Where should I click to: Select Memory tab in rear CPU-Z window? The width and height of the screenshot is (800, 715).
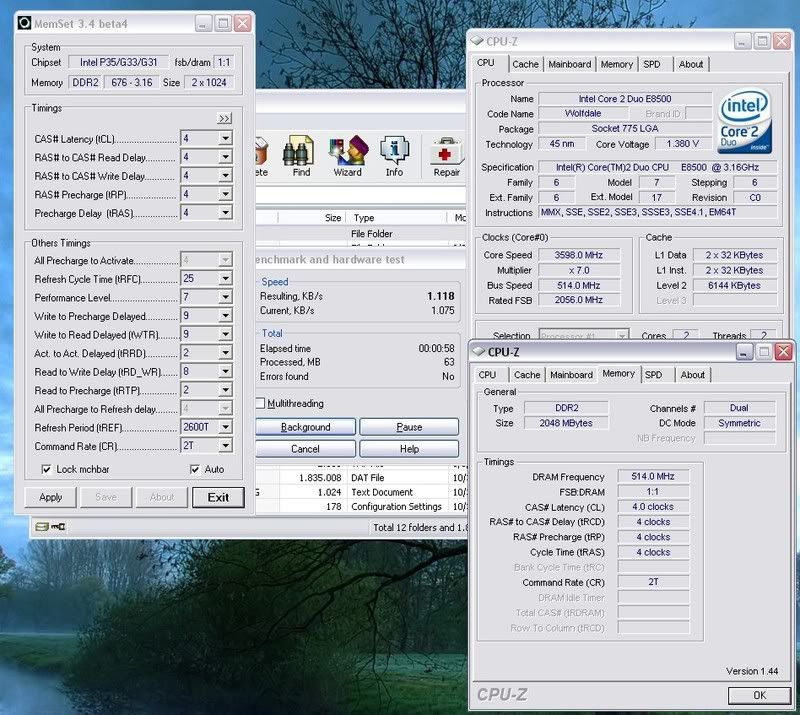616,64
